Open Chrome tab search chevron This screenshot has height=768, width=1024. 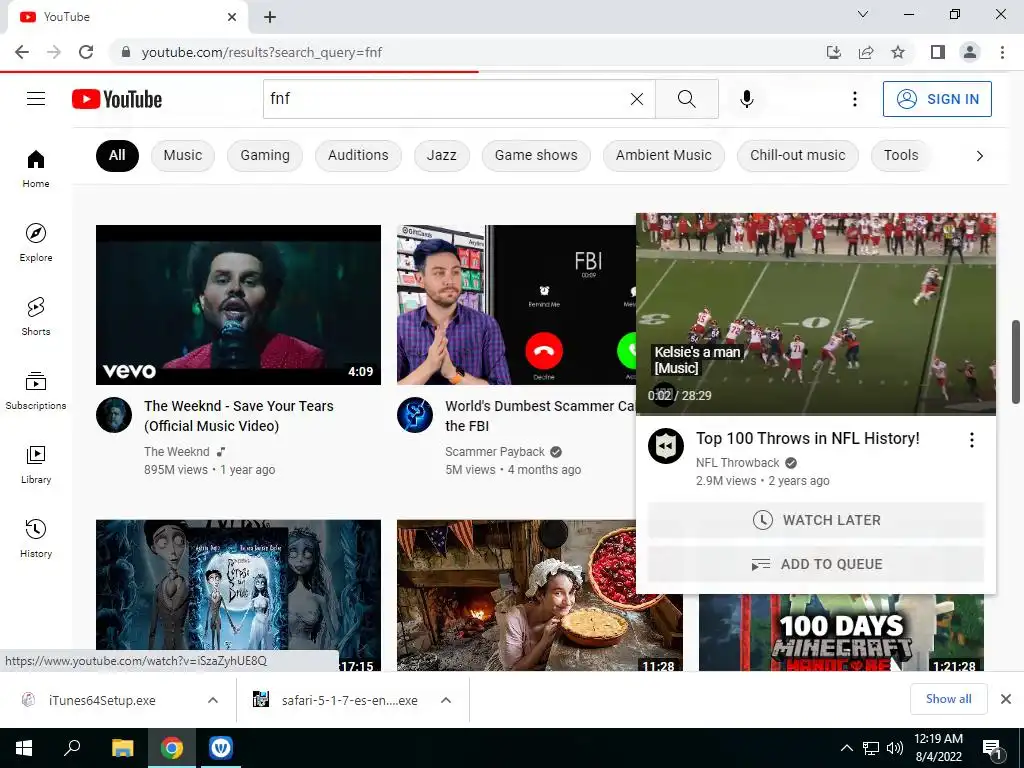pyautogui.click(x=863, y=14)
